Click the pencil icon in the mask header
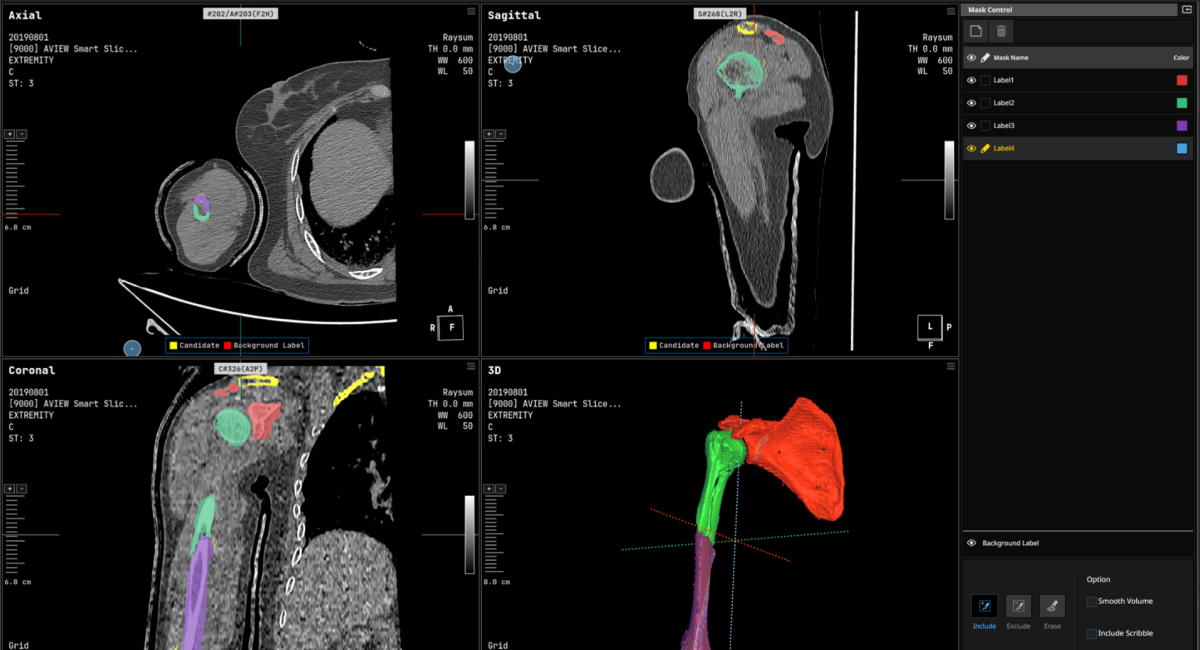The width and height of the screenshot is (1200, 650). [x=985, y=58]
